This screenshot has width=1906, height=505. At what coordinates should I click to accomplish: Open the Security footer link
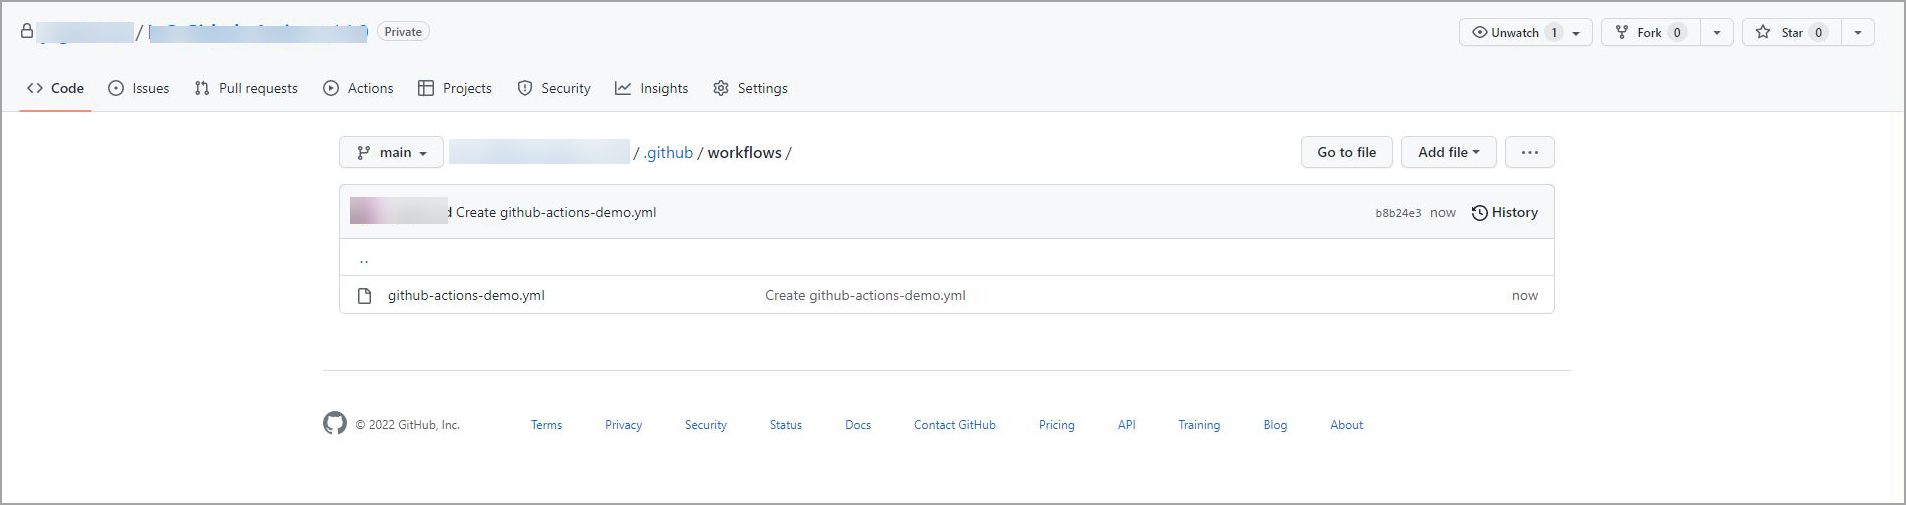706,425
